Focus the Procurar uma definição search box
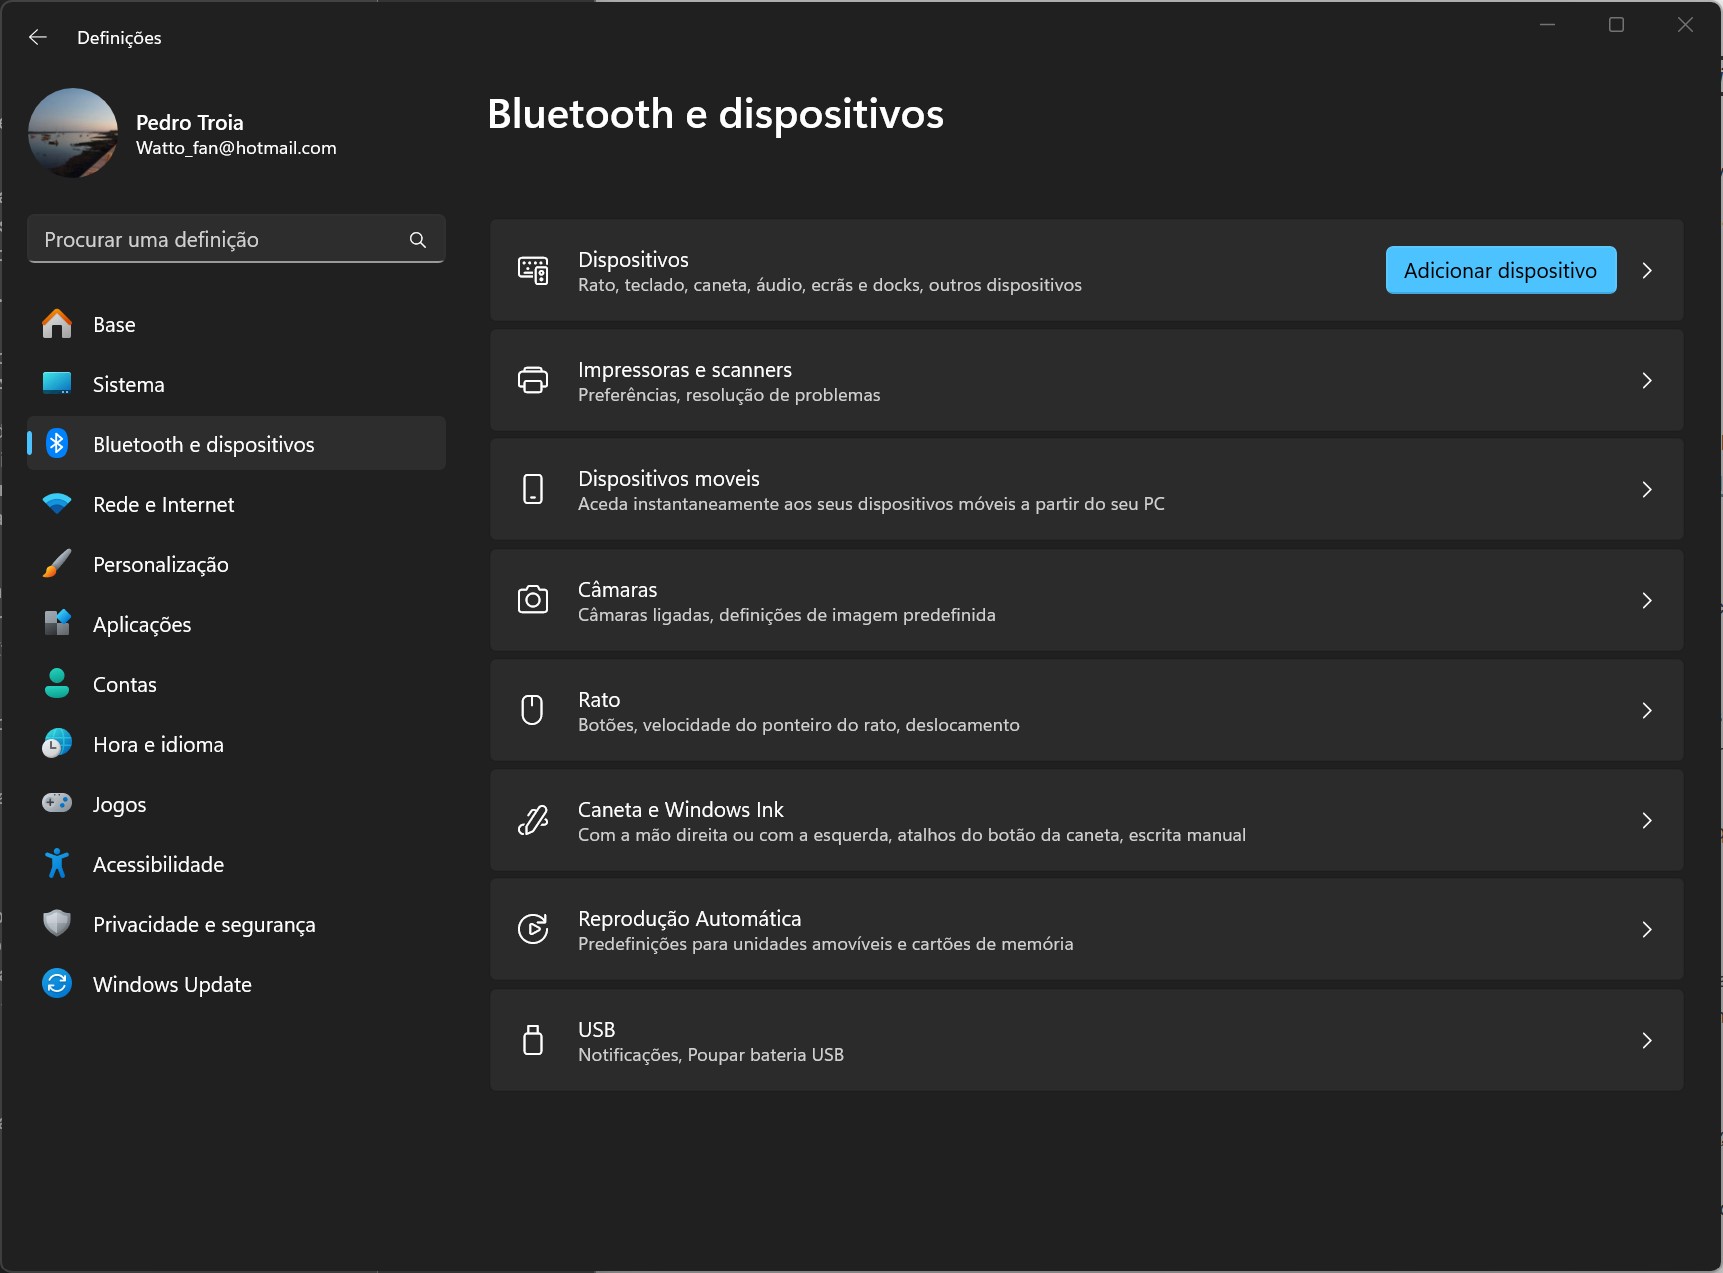 [220, 240]
